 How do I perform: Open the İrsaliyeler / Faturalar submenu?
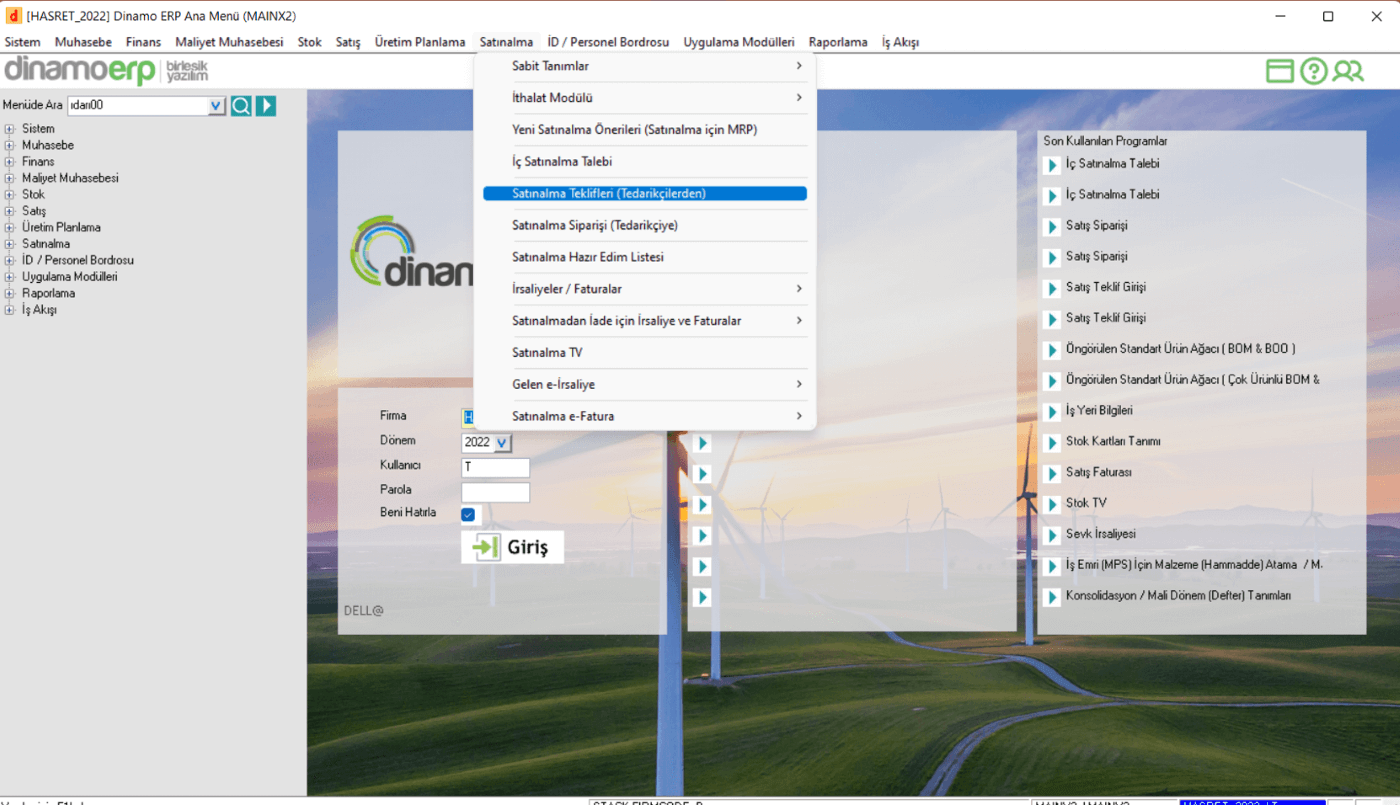[645, 289]
